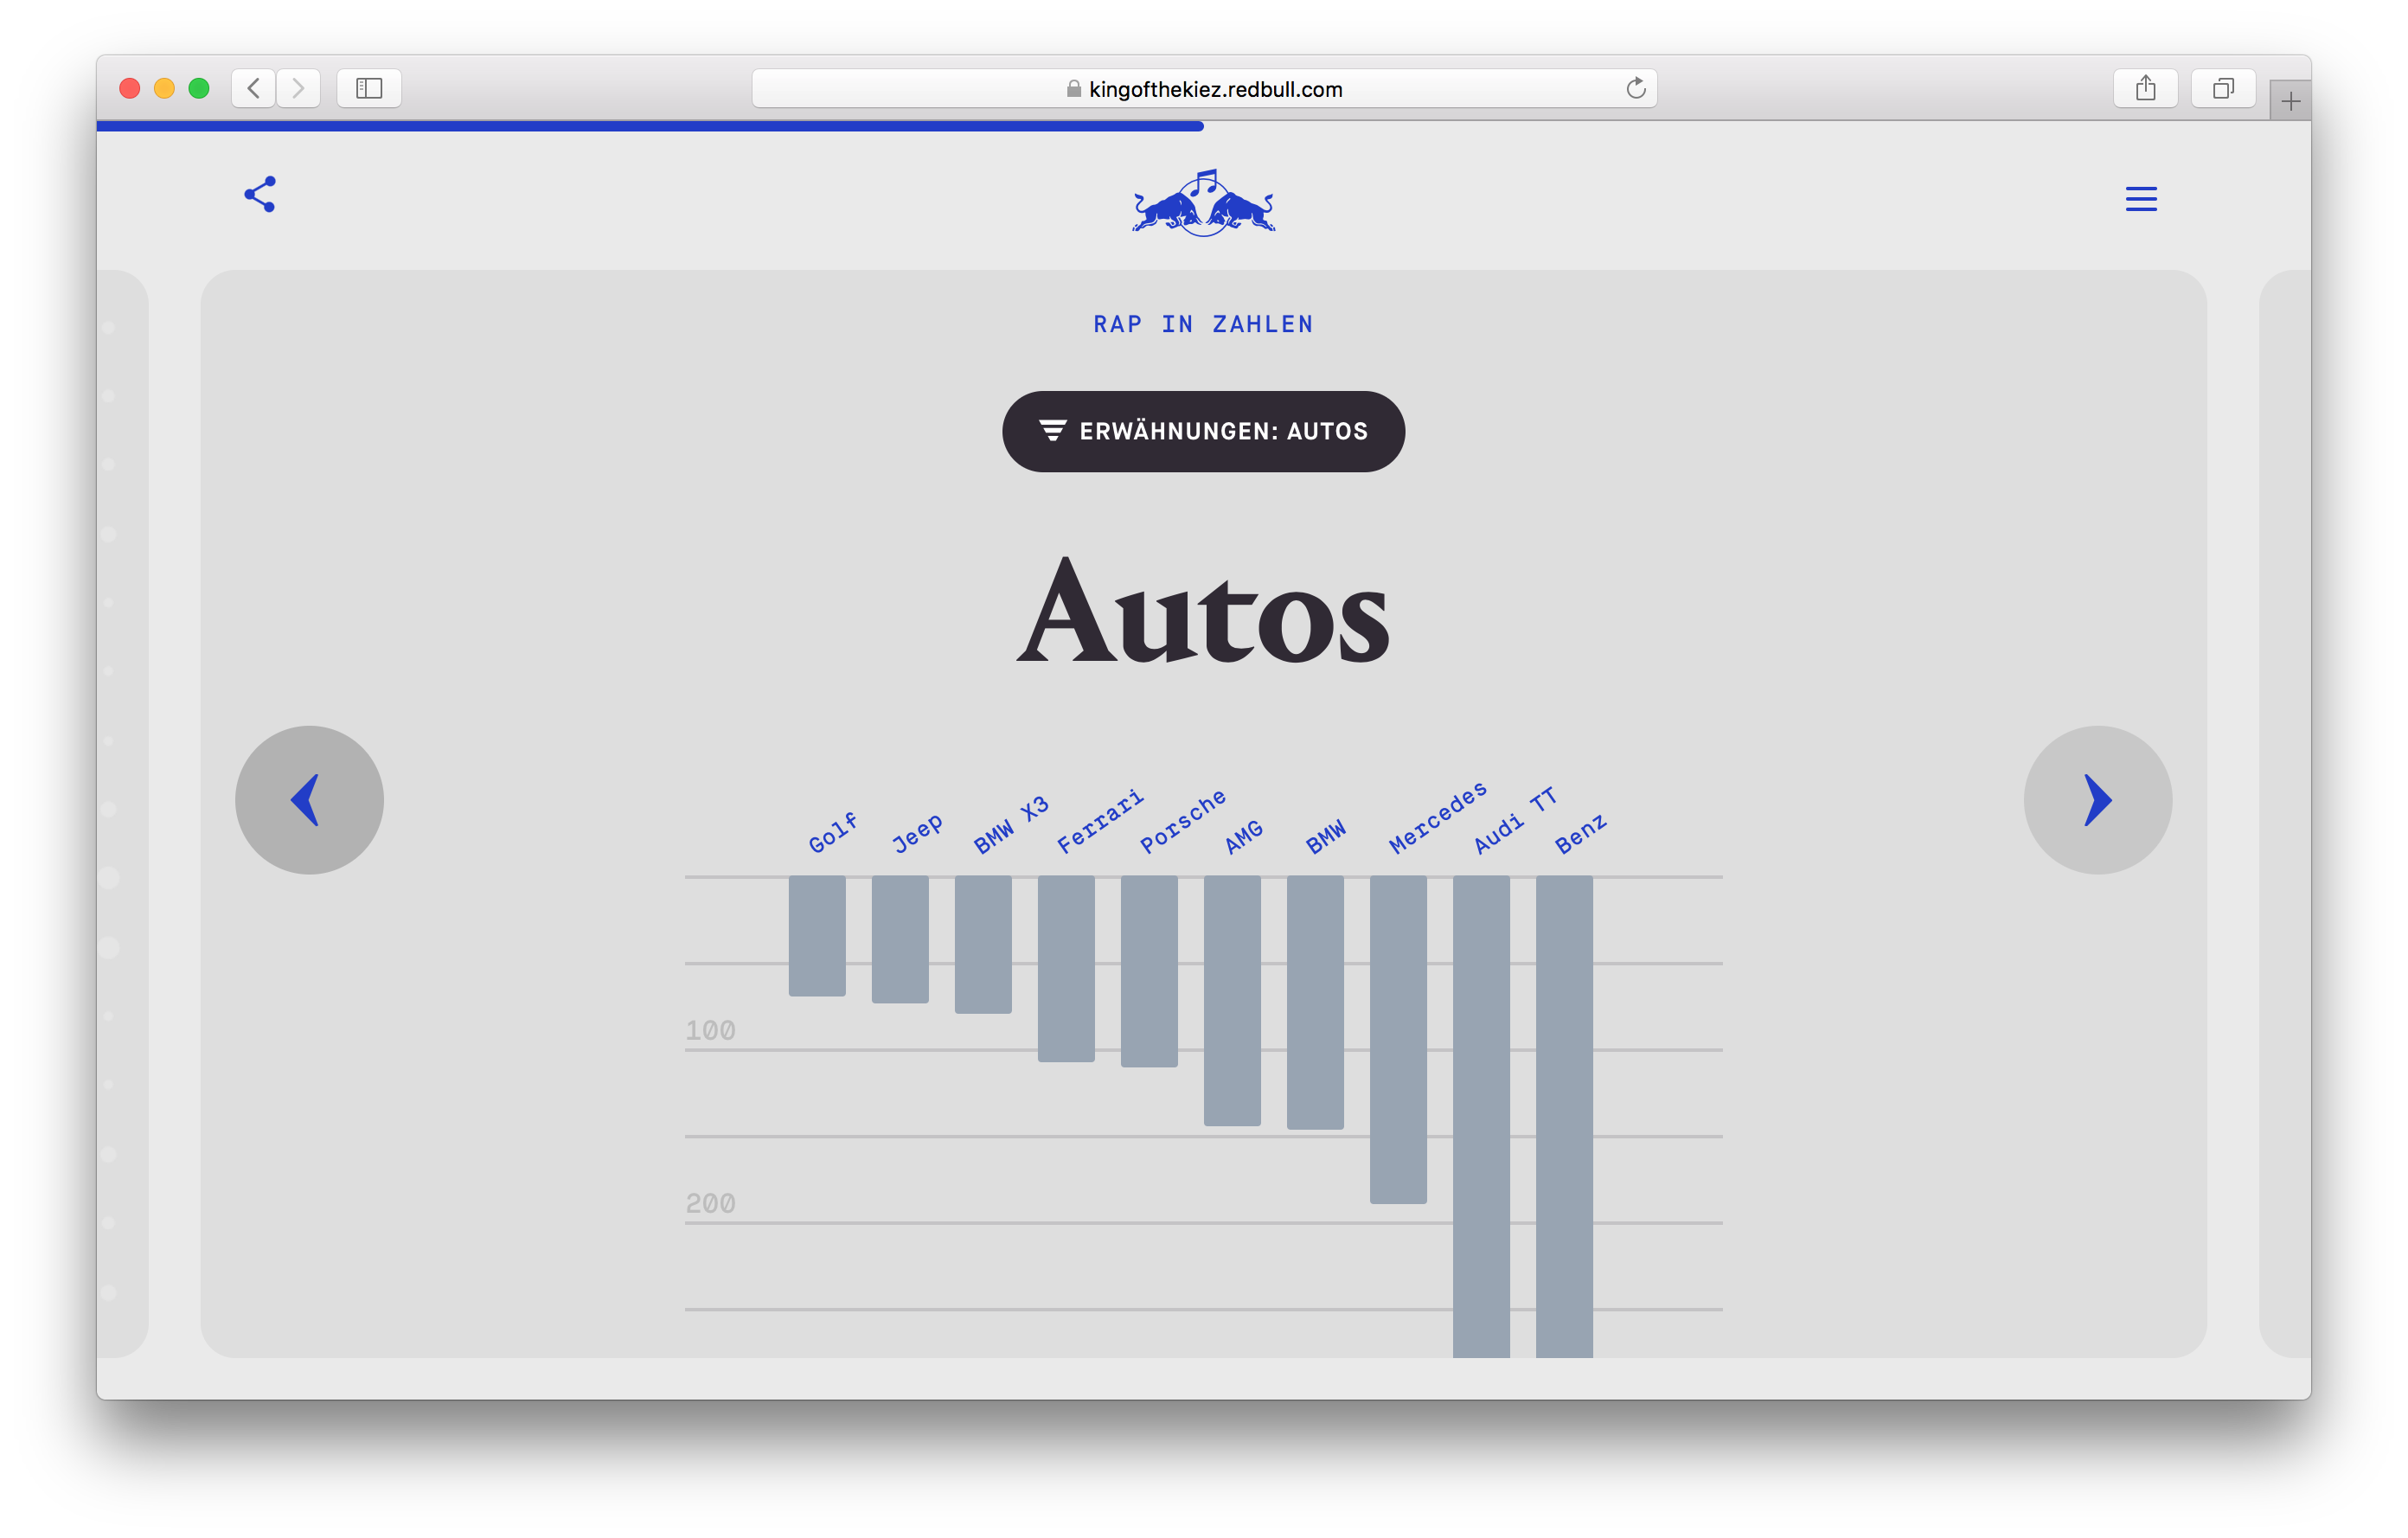2408x1538 pixels.
Task: Click the RAP IN ZAHLEN heading
Action: pyautogui.click(x=1203, y=324)
